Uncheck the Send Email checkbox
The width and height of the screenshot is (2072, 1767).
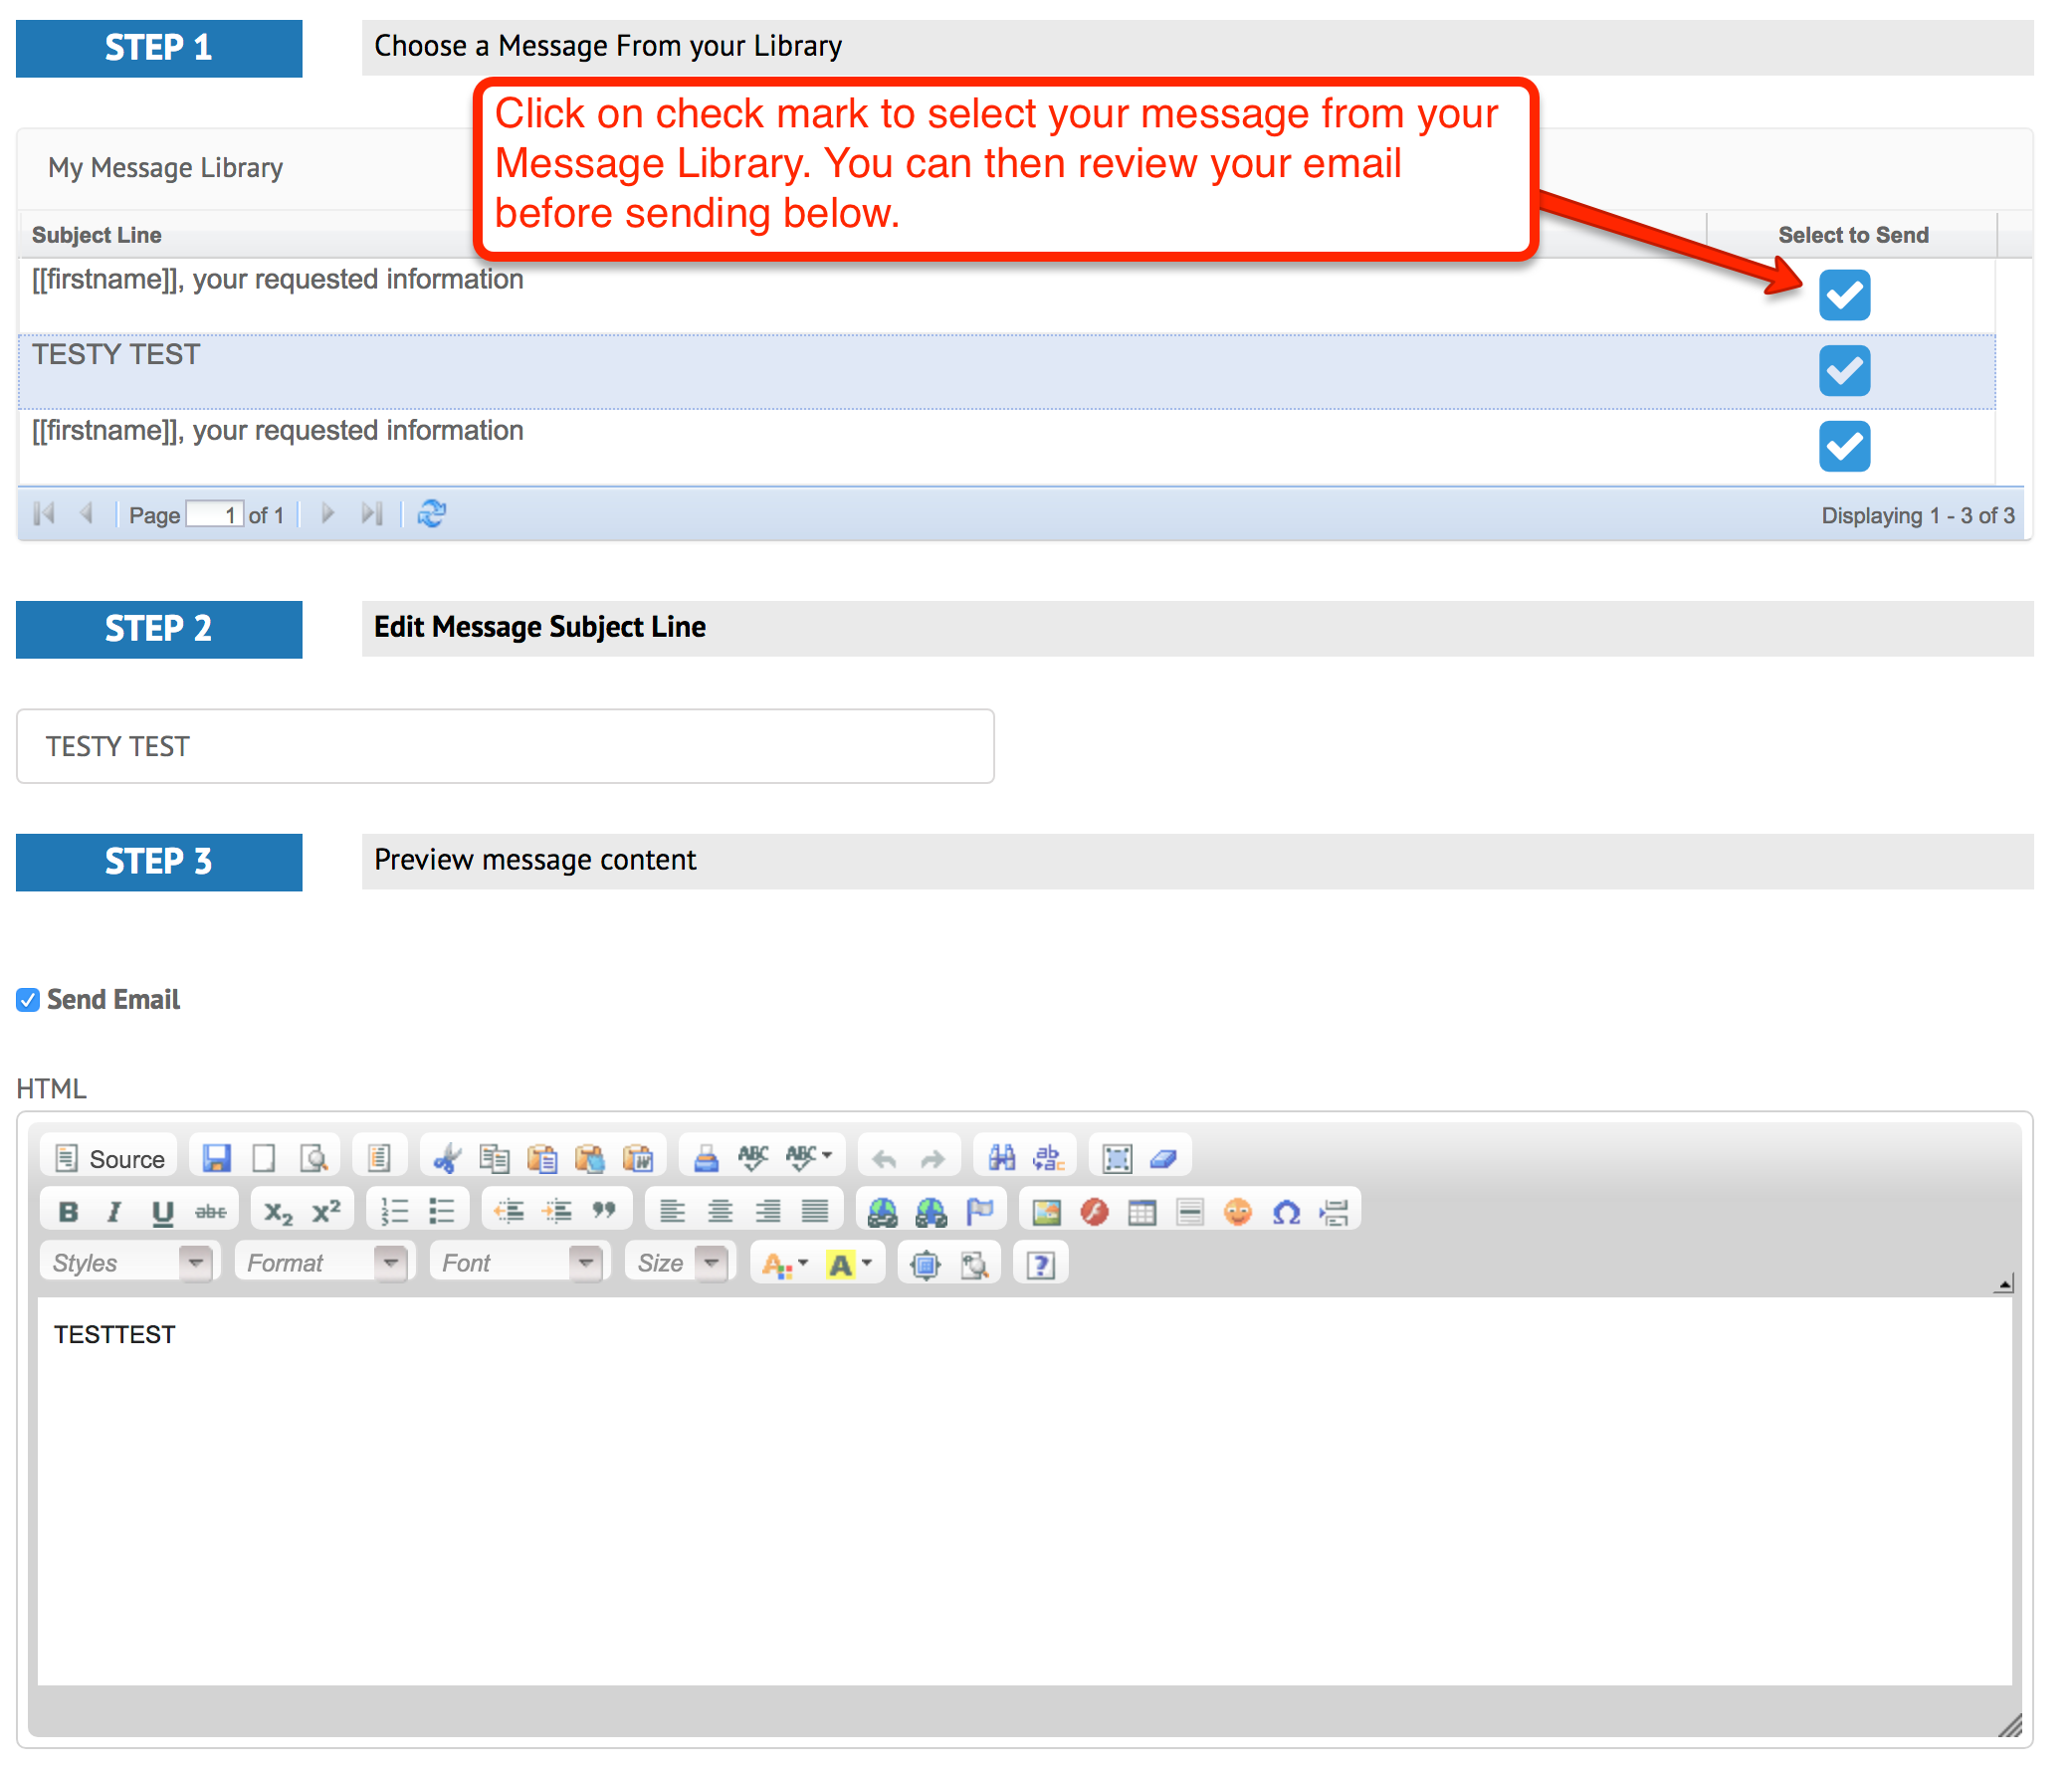pyautogui.click(x=28, y=1000)
